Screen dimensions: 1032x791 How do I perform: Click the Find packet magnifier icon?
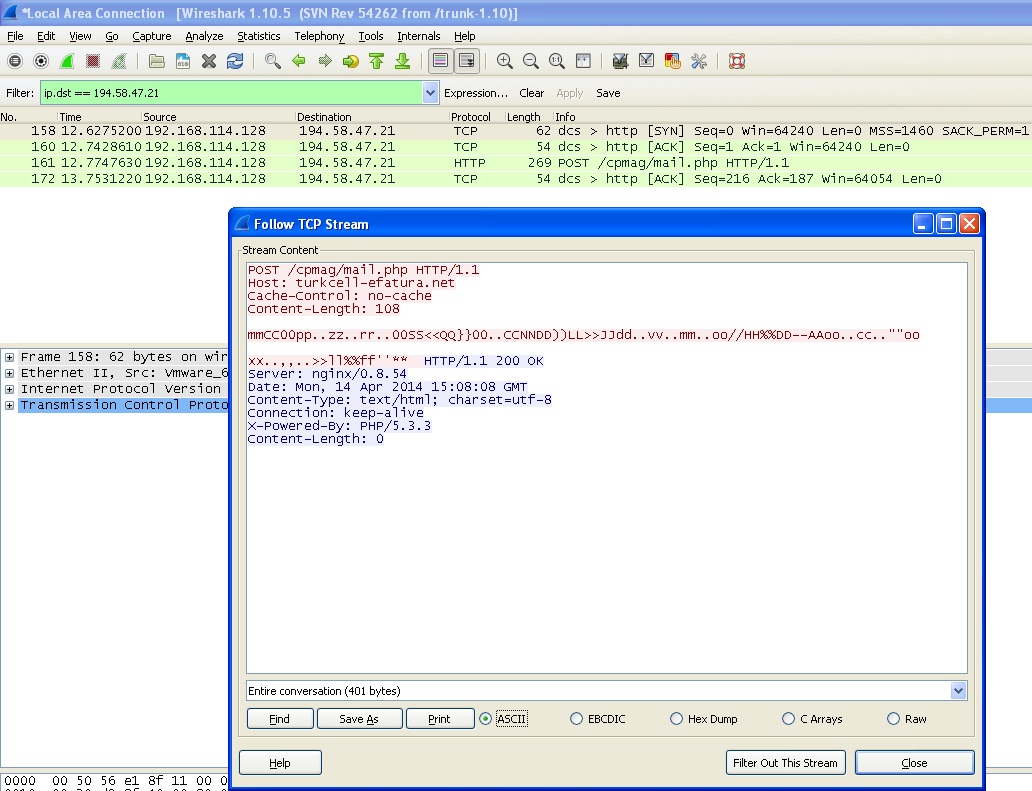[x=273, y=61]
